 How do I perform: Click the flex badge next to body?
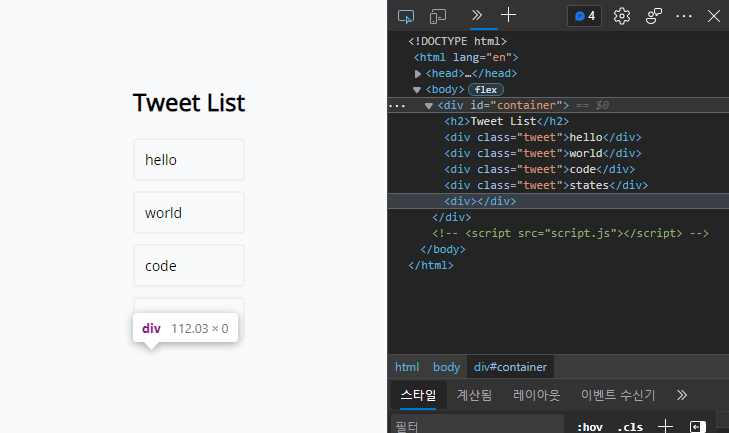coord(486,89)
